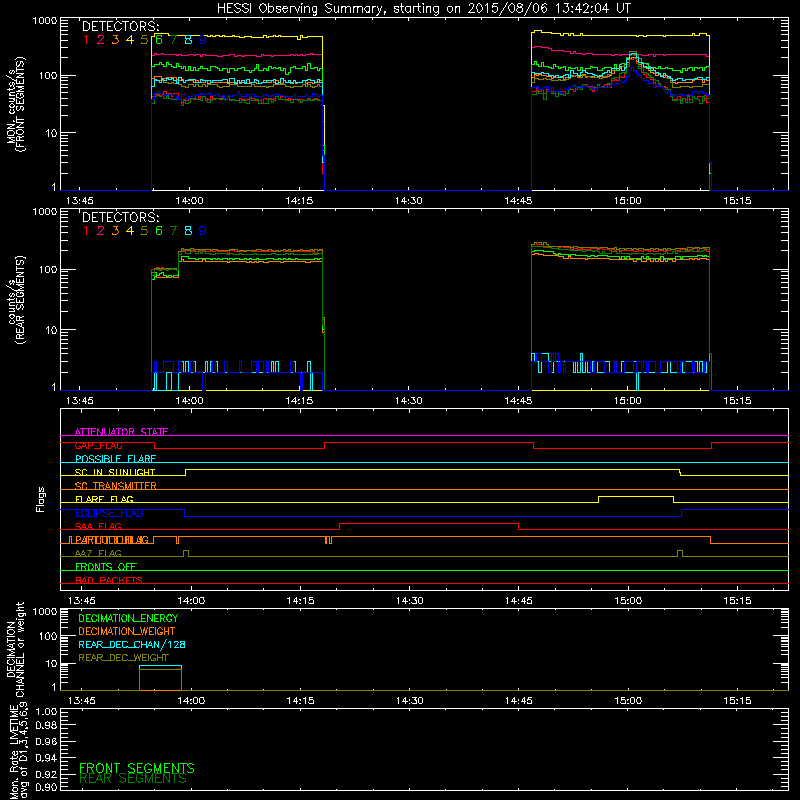The height and width of the screenshot is (800, 800).
Task: Click the cyan REAR_DEC_CHAN box before 14:00
Action: [x=160, y=667]
